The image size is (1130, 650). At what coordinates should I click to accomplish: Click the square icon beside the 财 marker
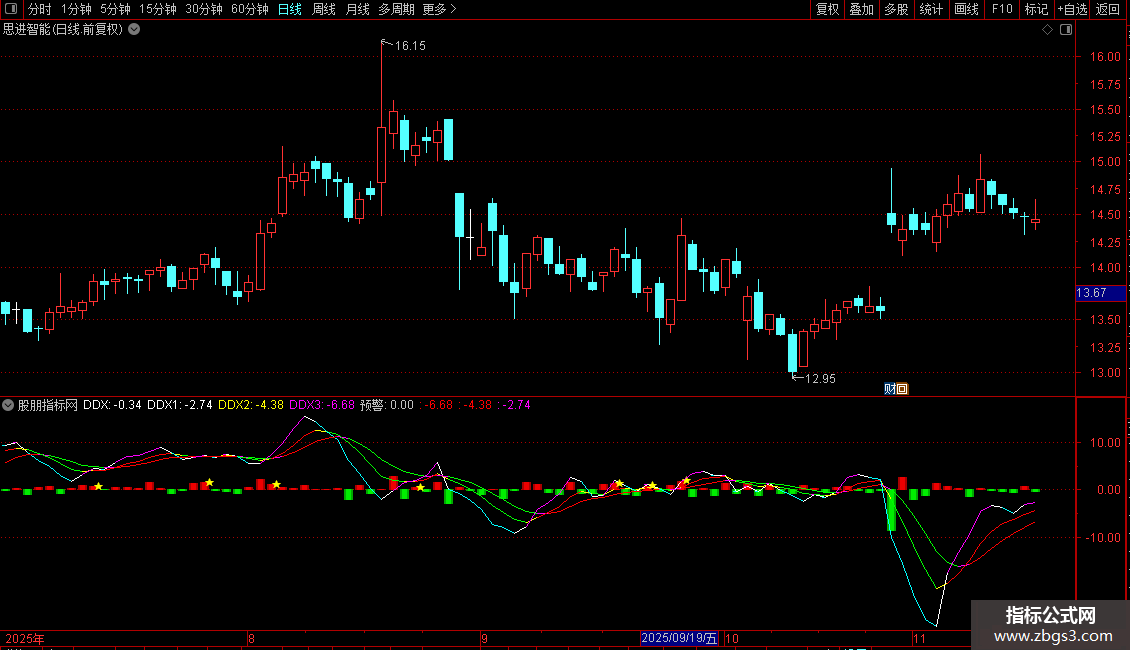[x=902, y=389]
